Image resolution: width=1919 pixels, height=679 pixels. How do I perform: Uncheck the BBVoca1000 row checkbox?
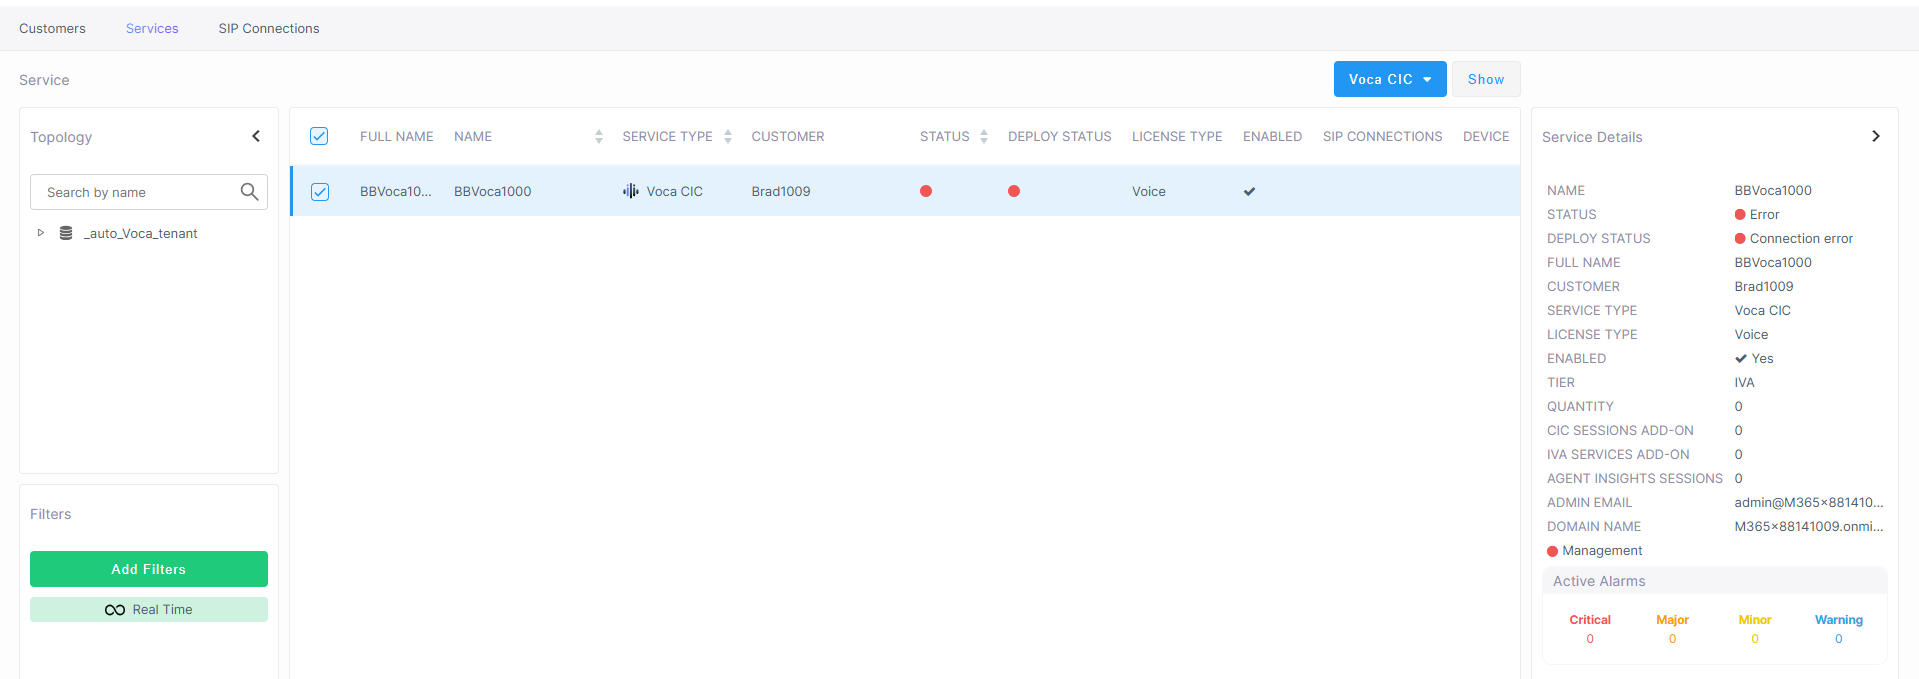pos(320,192)
